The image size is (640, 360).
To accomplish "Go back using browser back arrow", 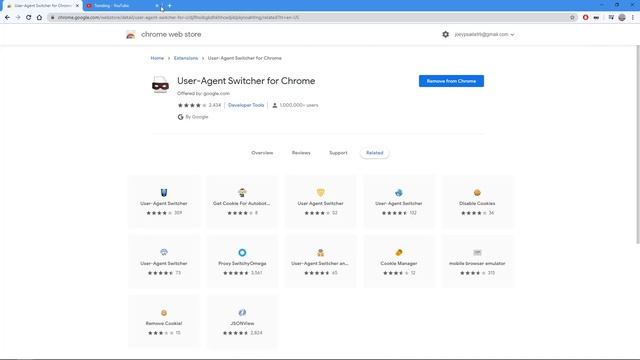I will point(7,18).
